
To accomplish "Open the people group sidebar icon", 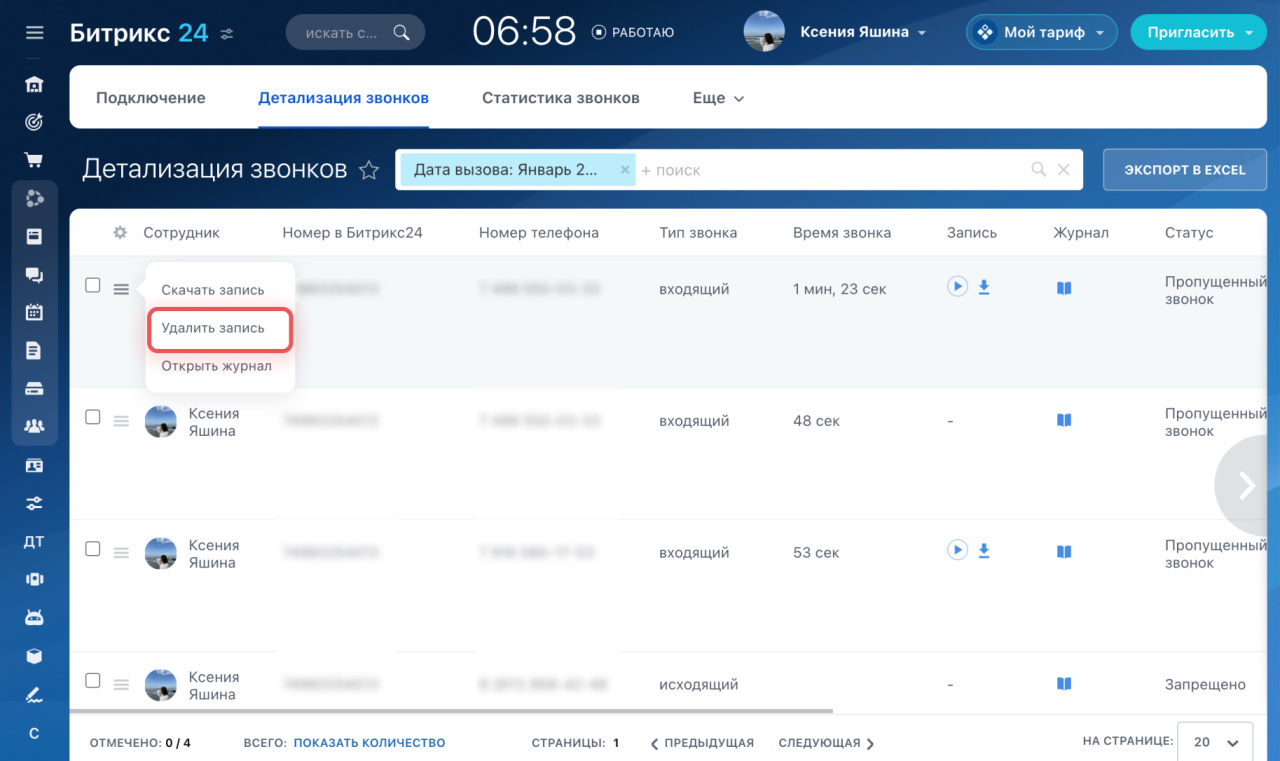I will pyautogui.click(x=34, y=426).
